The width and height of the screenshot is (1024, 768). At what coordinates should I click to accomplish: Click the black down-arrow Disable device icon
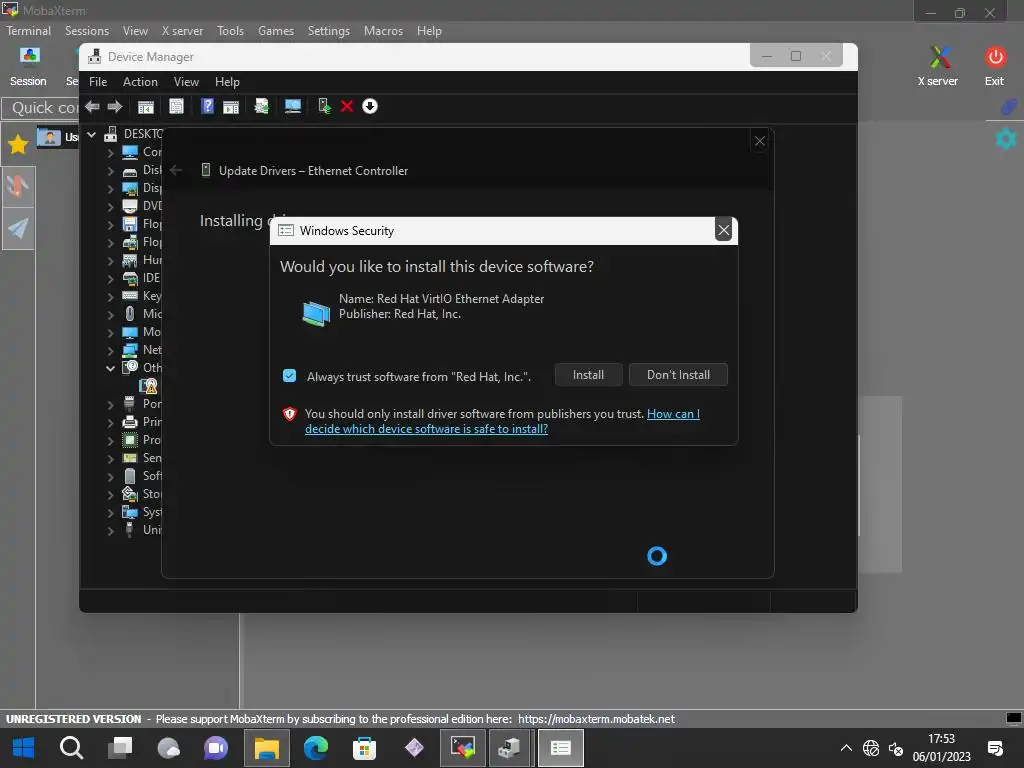point(370,106)
